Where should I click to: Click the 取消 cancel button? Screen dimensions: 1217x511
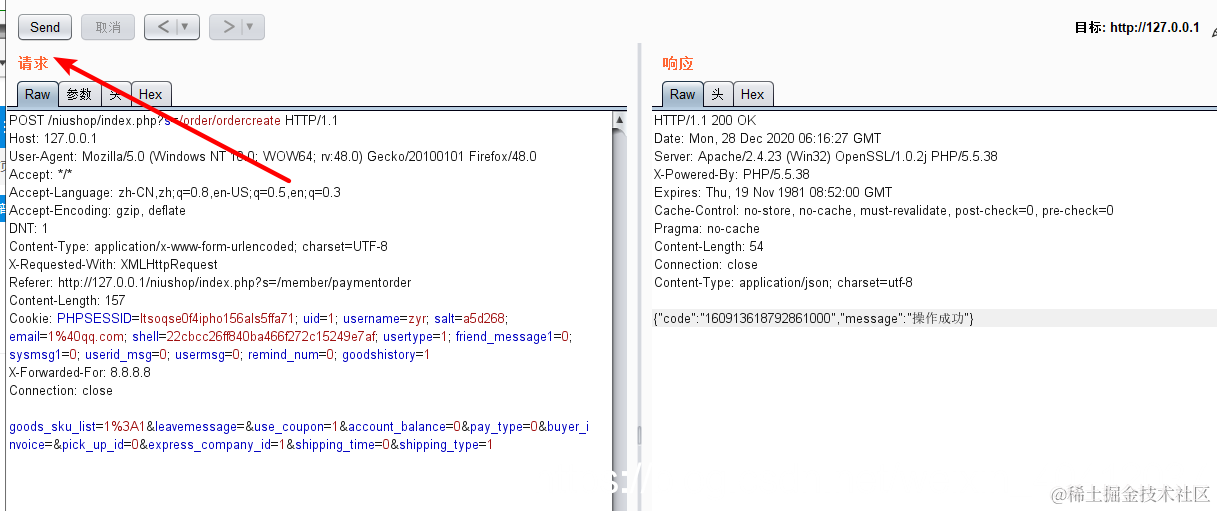108,27
